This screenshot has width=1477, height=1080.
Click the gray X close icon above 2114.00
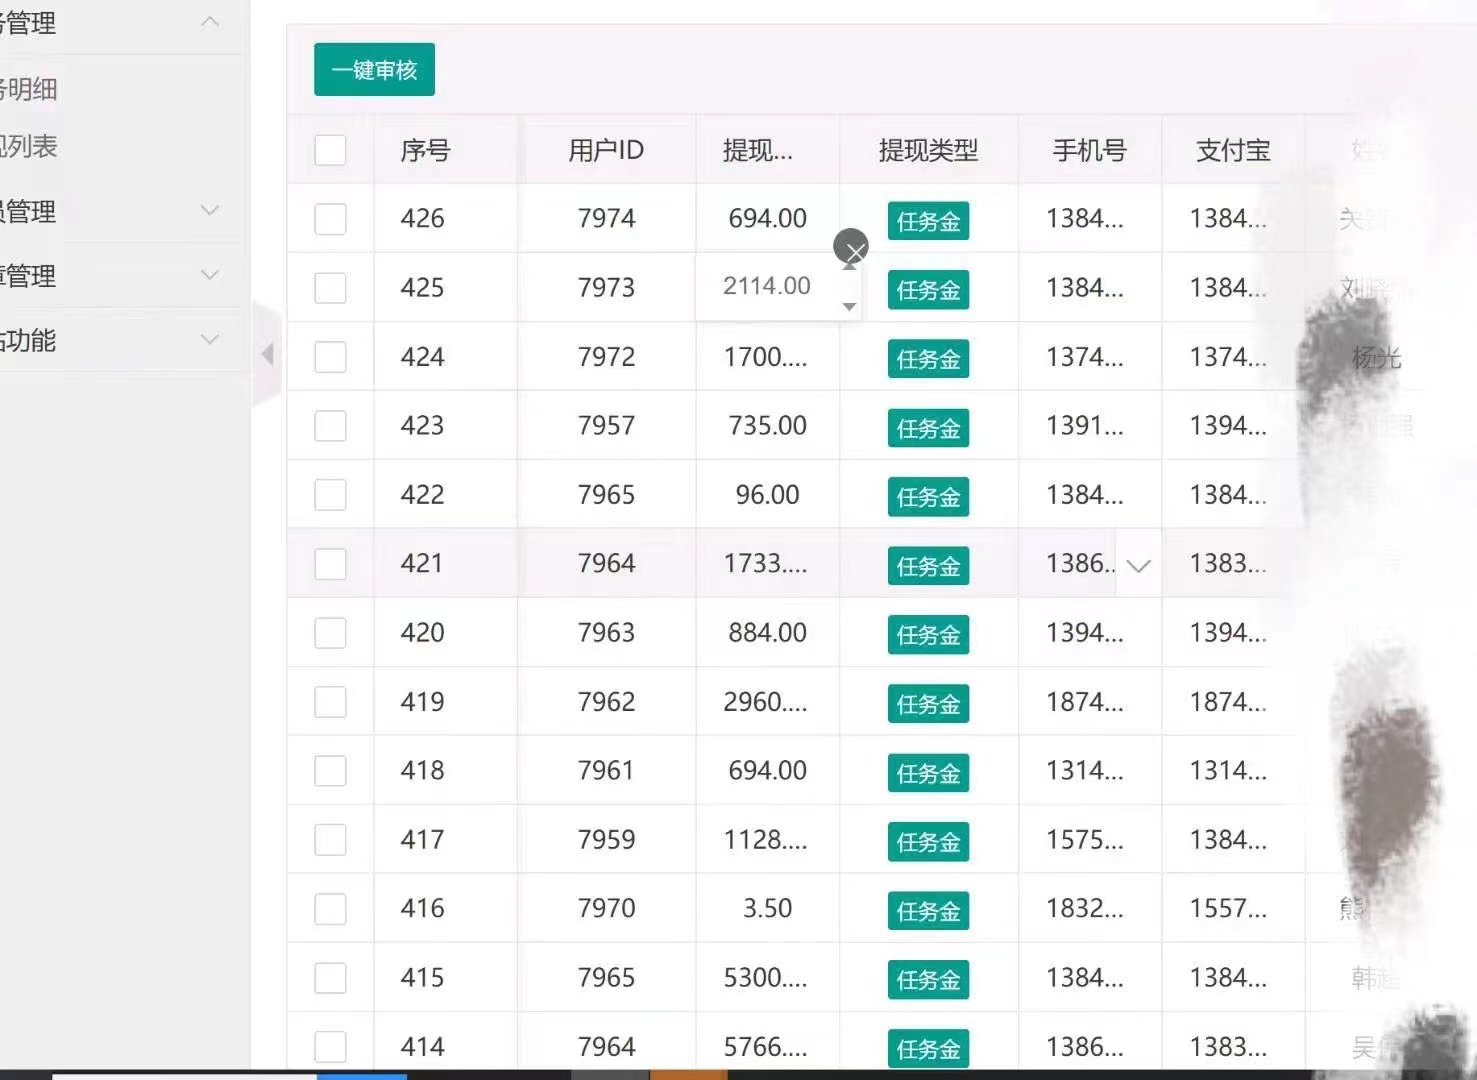[x=851, y=246]
